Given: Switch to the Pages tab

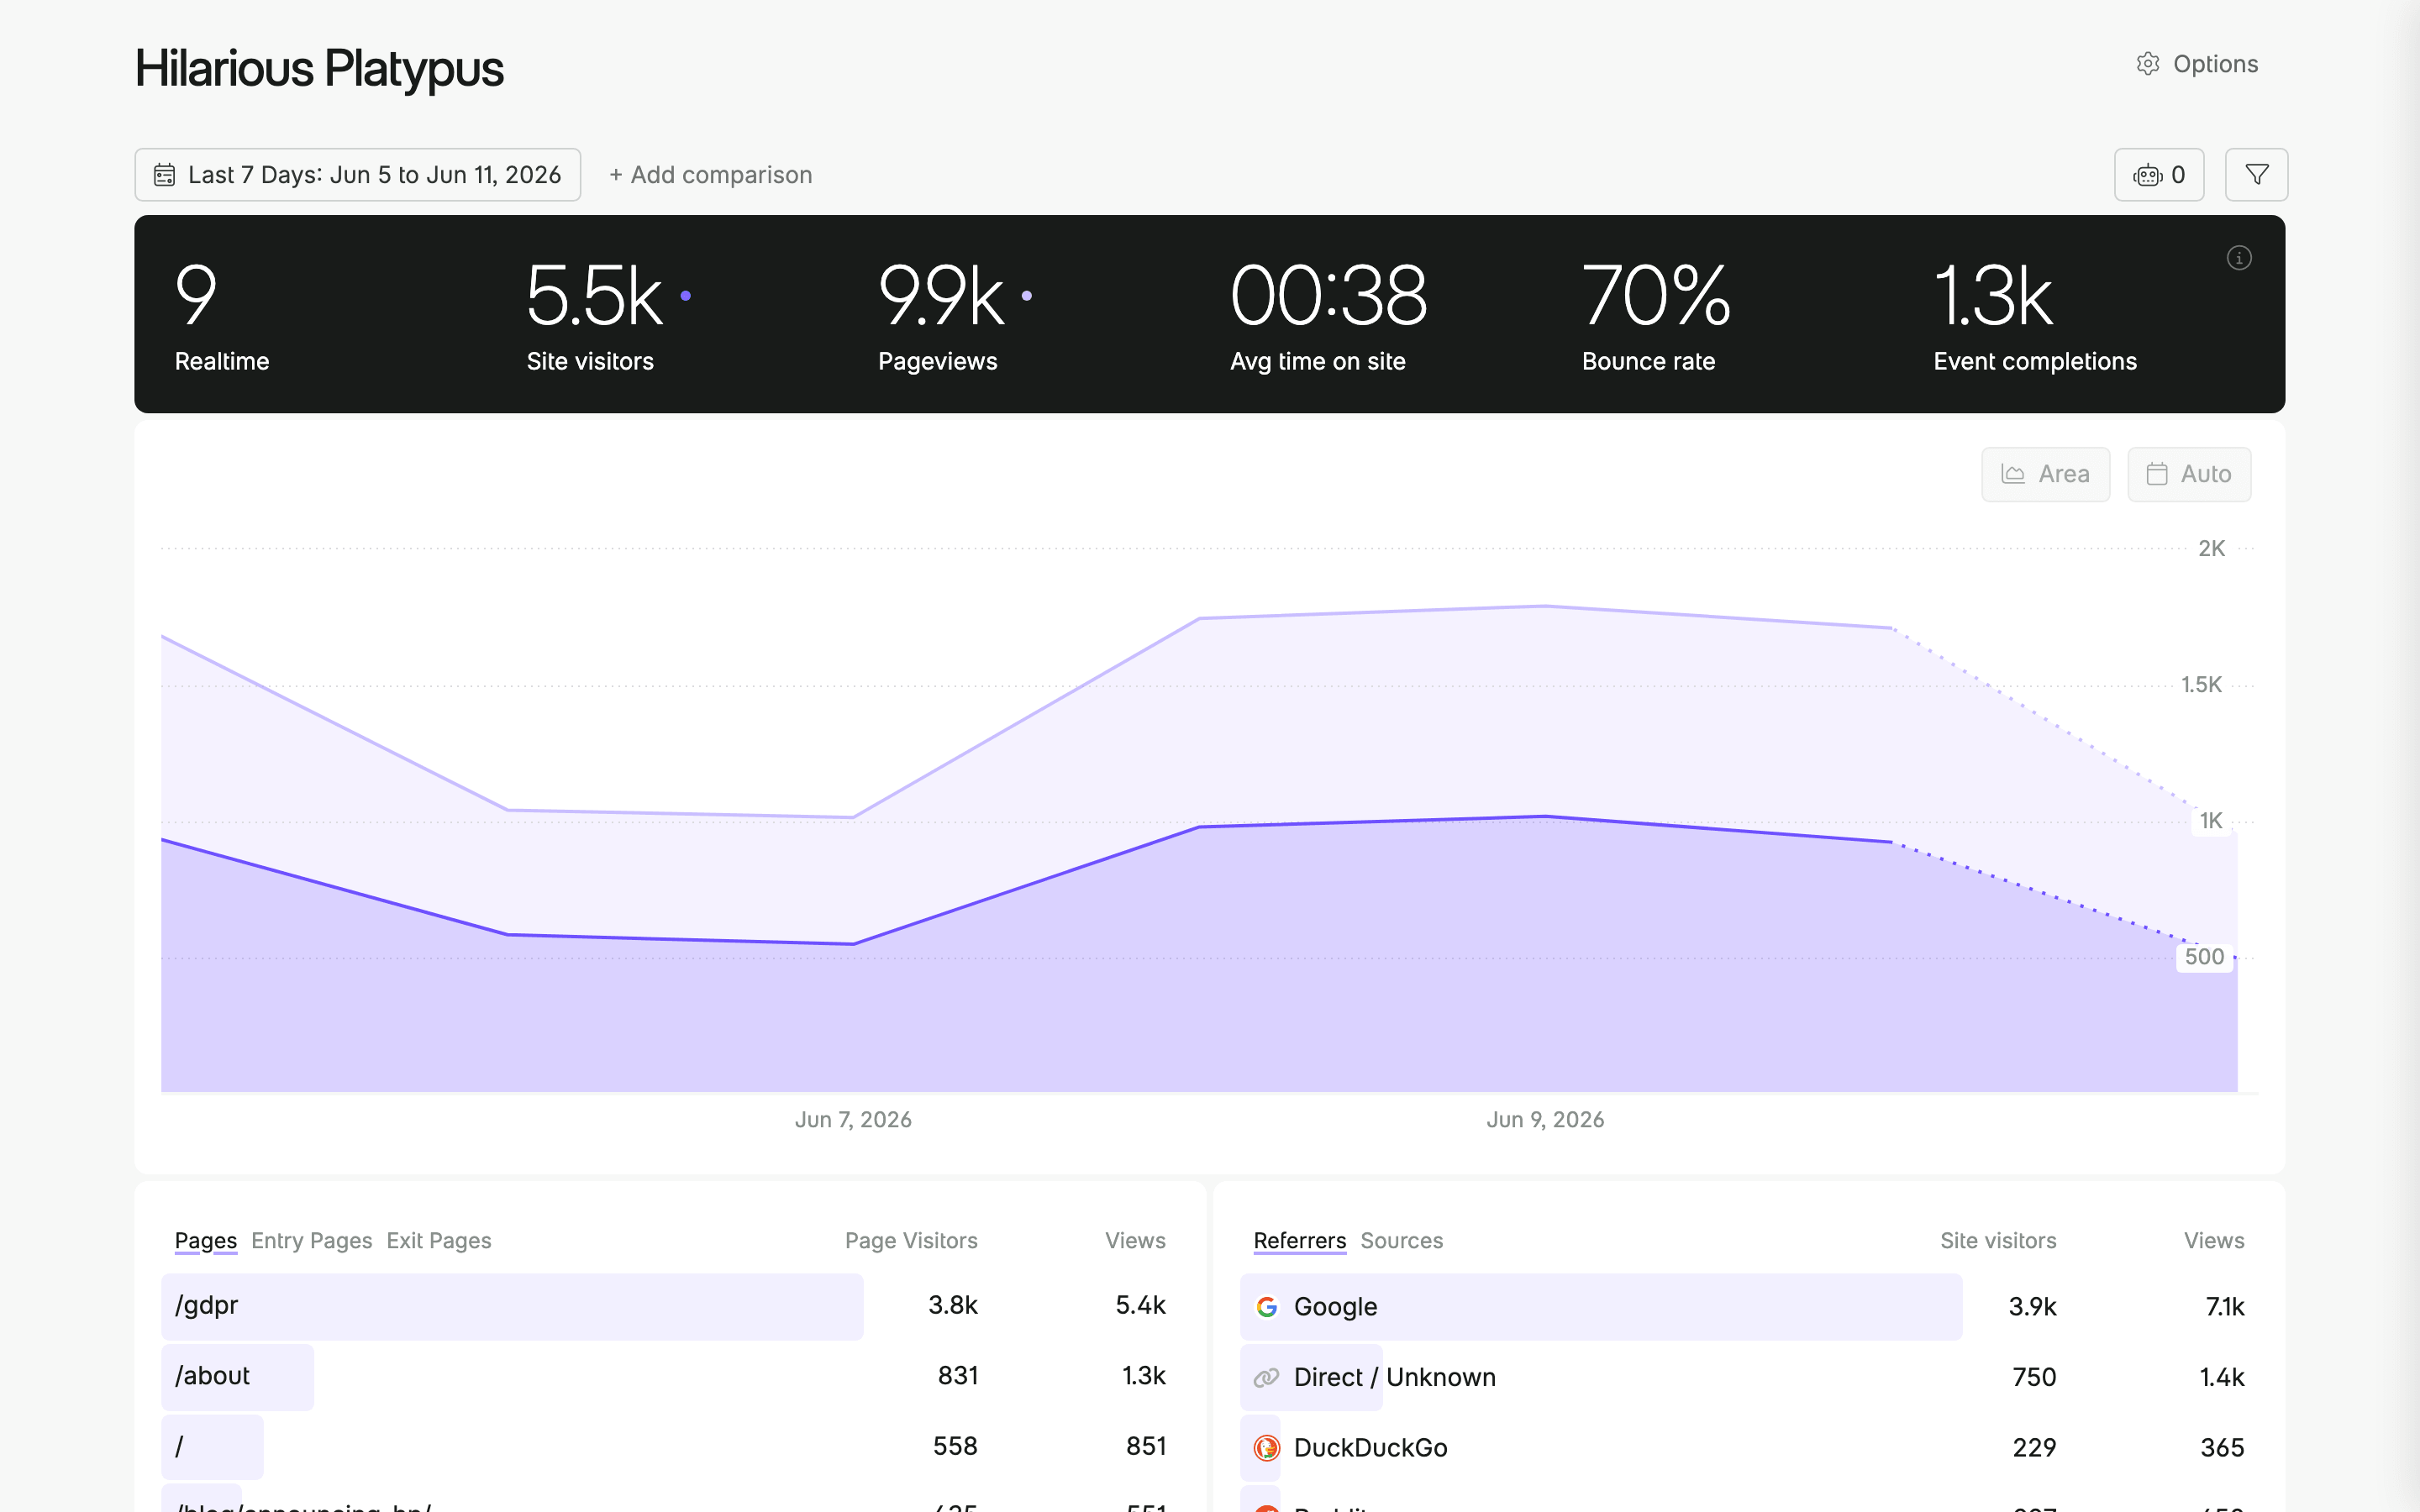Looking at the screenshot, I should click(x=206, y=1240).
